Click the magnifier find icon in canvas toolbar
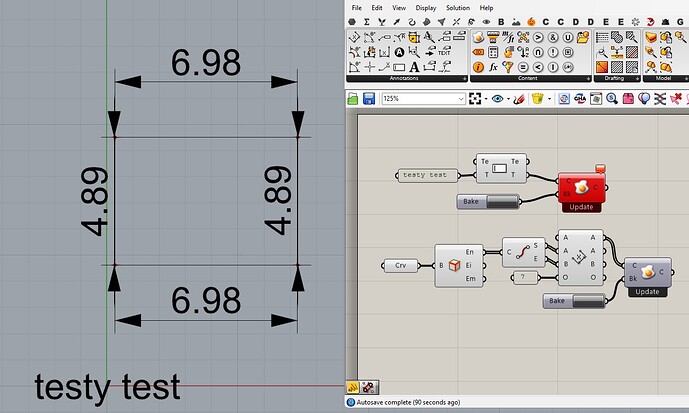 click(612, 98)
